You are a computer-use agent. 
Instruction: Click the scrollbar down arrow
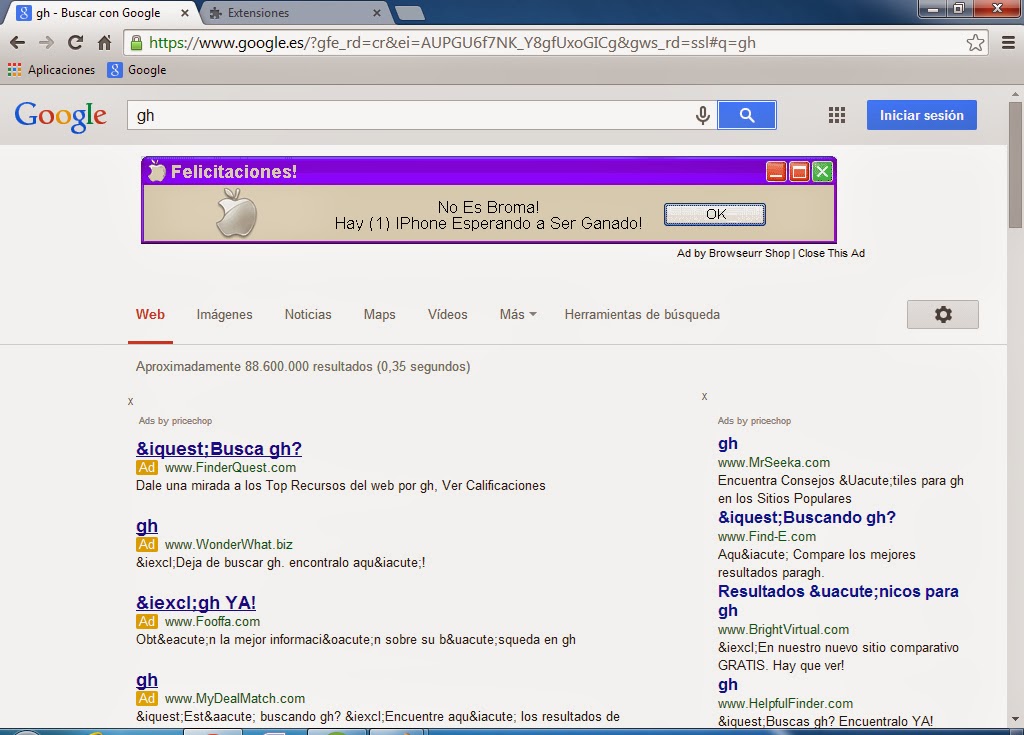[1015, 719]
